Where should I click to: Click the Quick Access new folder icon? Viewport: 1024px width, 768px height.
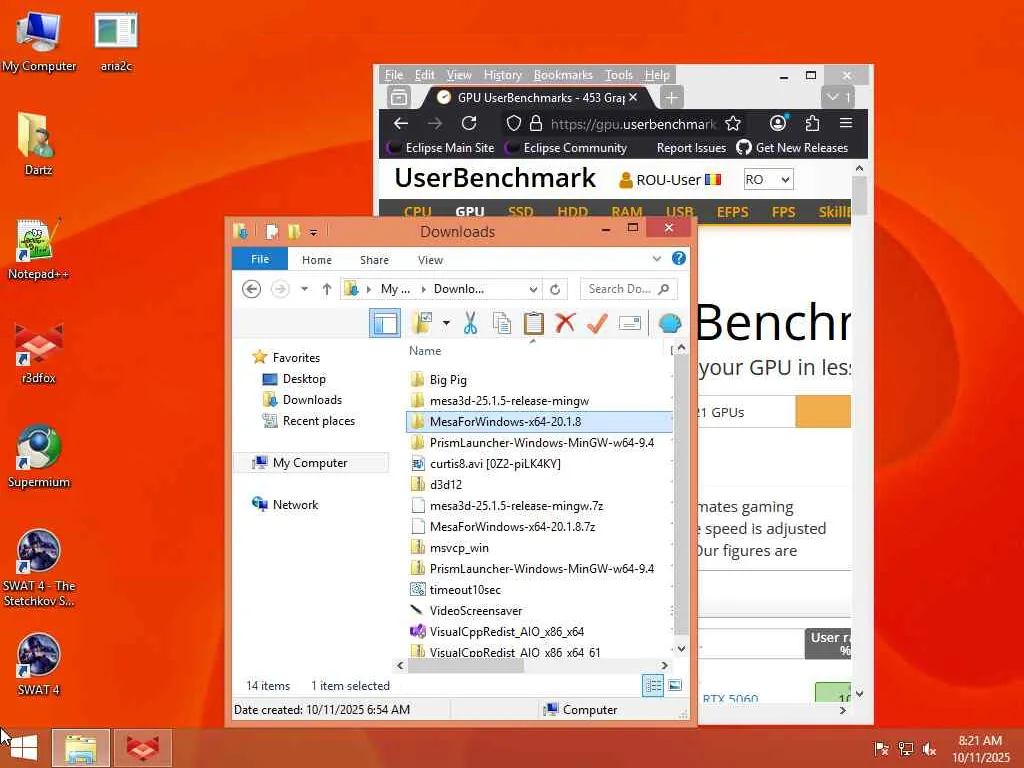pyautogui.click(x=294, y=231)
